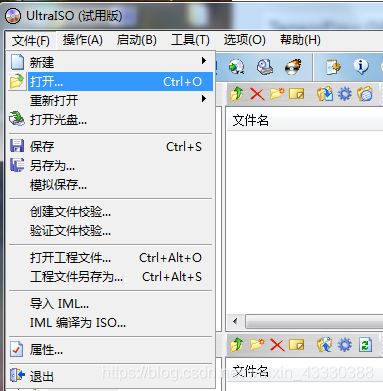Click the checkmark page icon beside 属性
Image resolution: width=383 pixels, height=391 pixels.
(x=17, y=349)
